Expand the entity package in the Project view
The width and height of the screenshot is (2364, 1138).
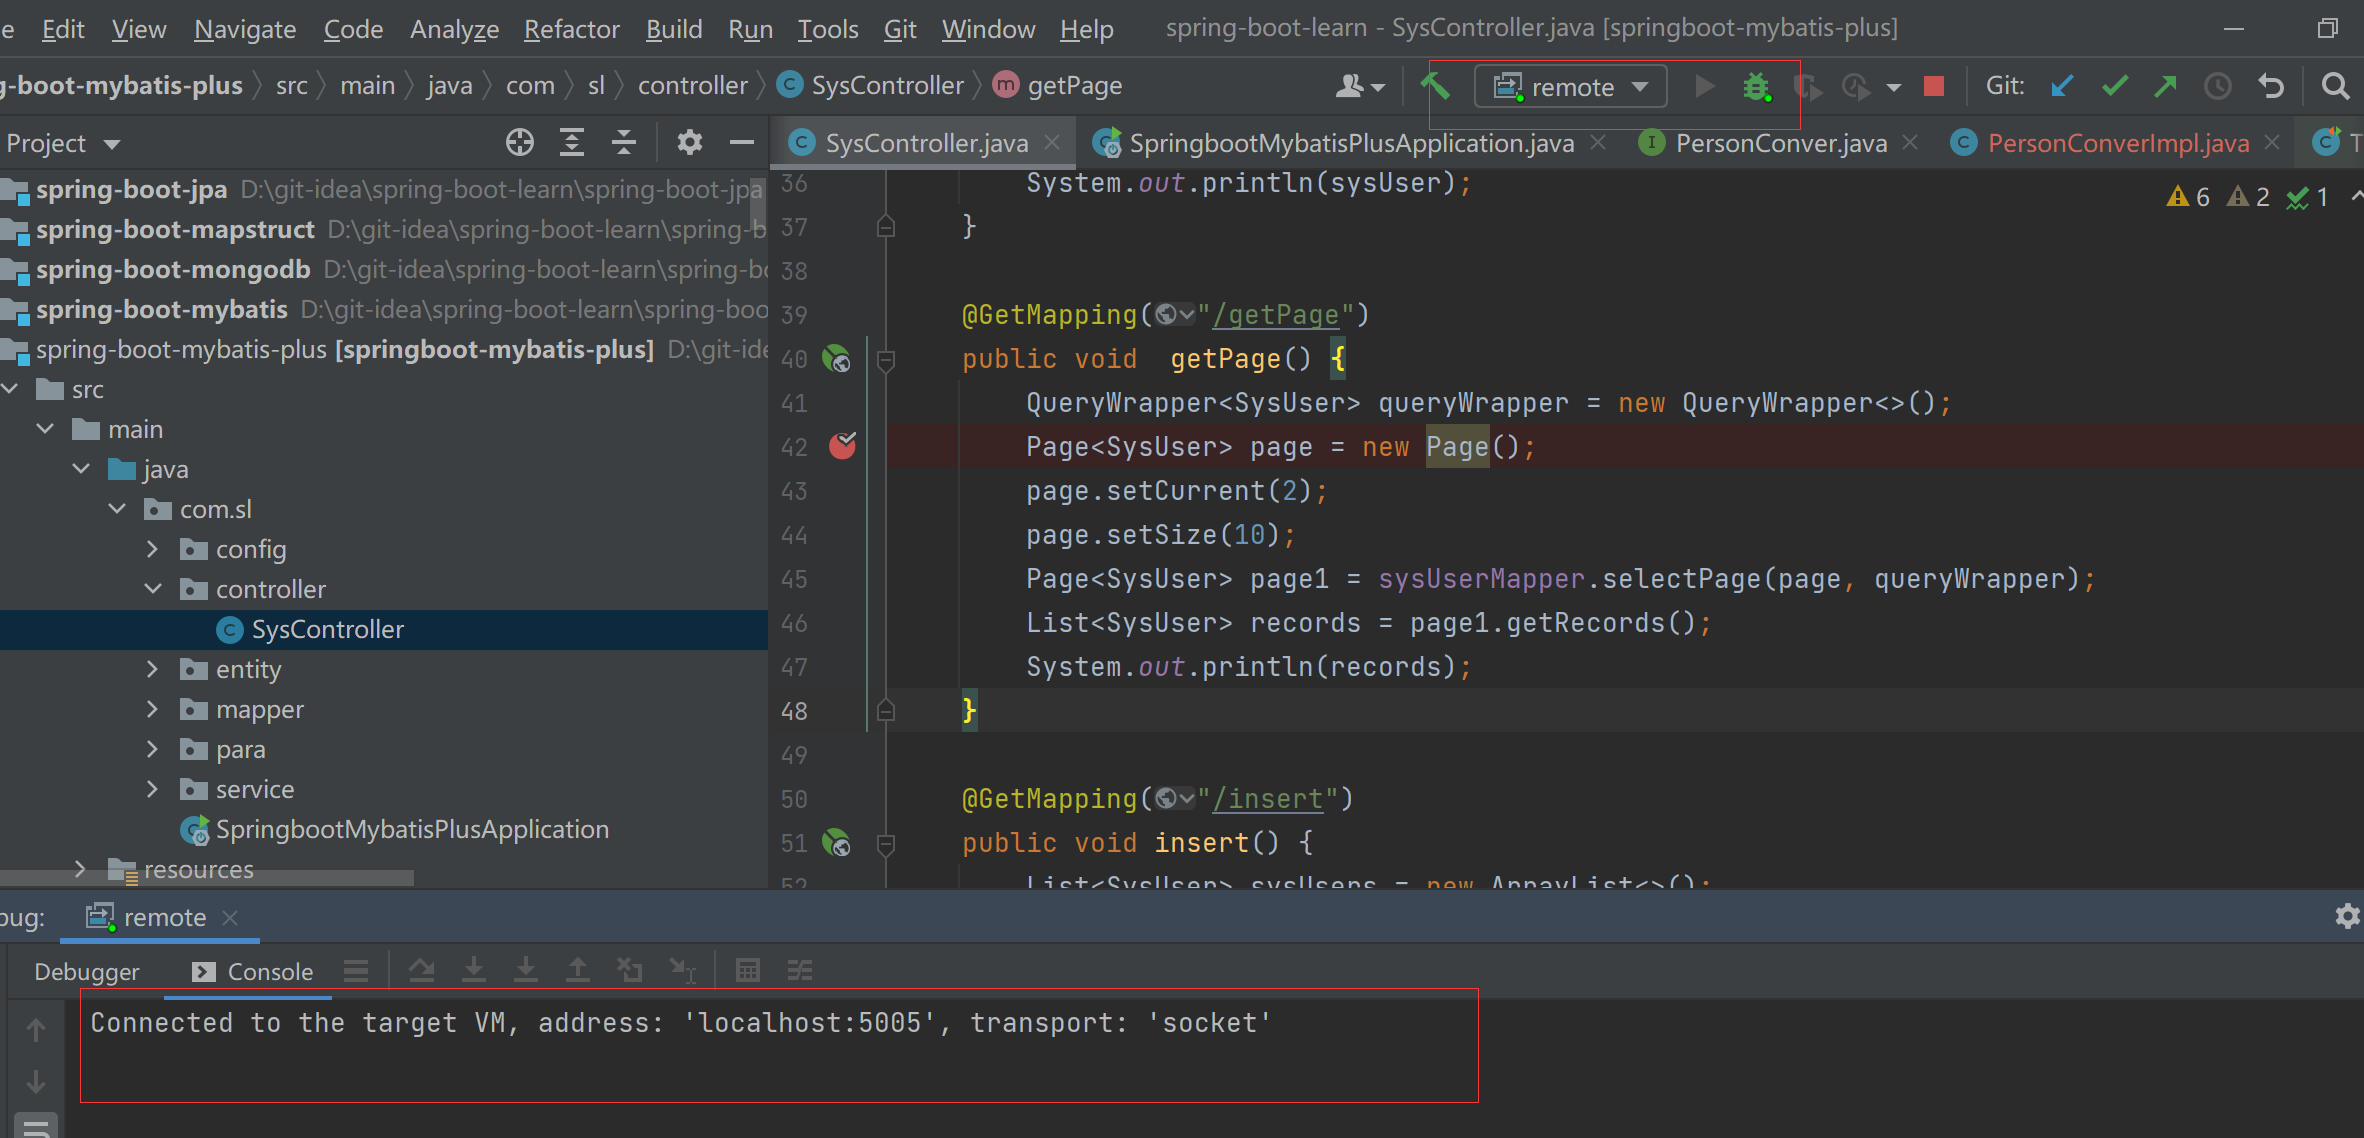click(153, 669)
